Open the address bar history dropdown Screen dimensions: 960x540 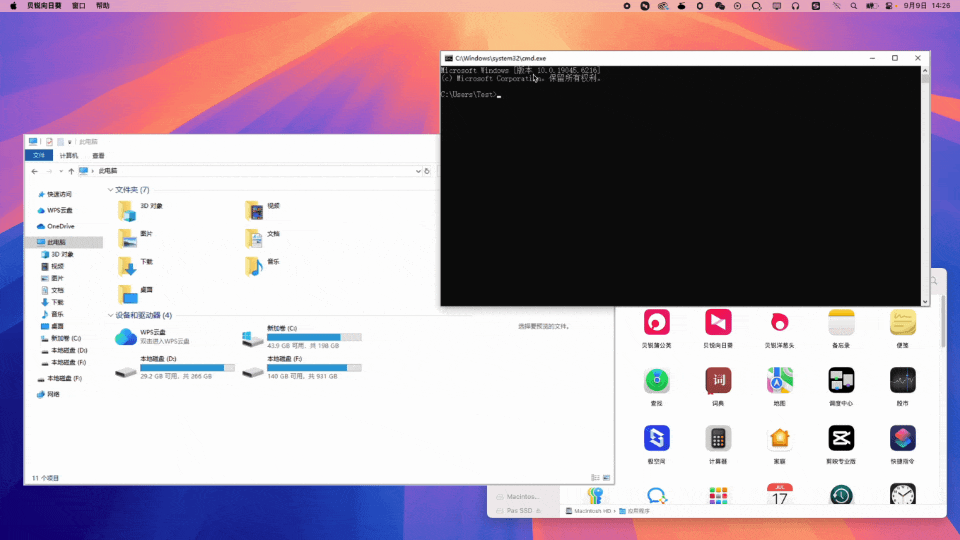coord(416,172)
